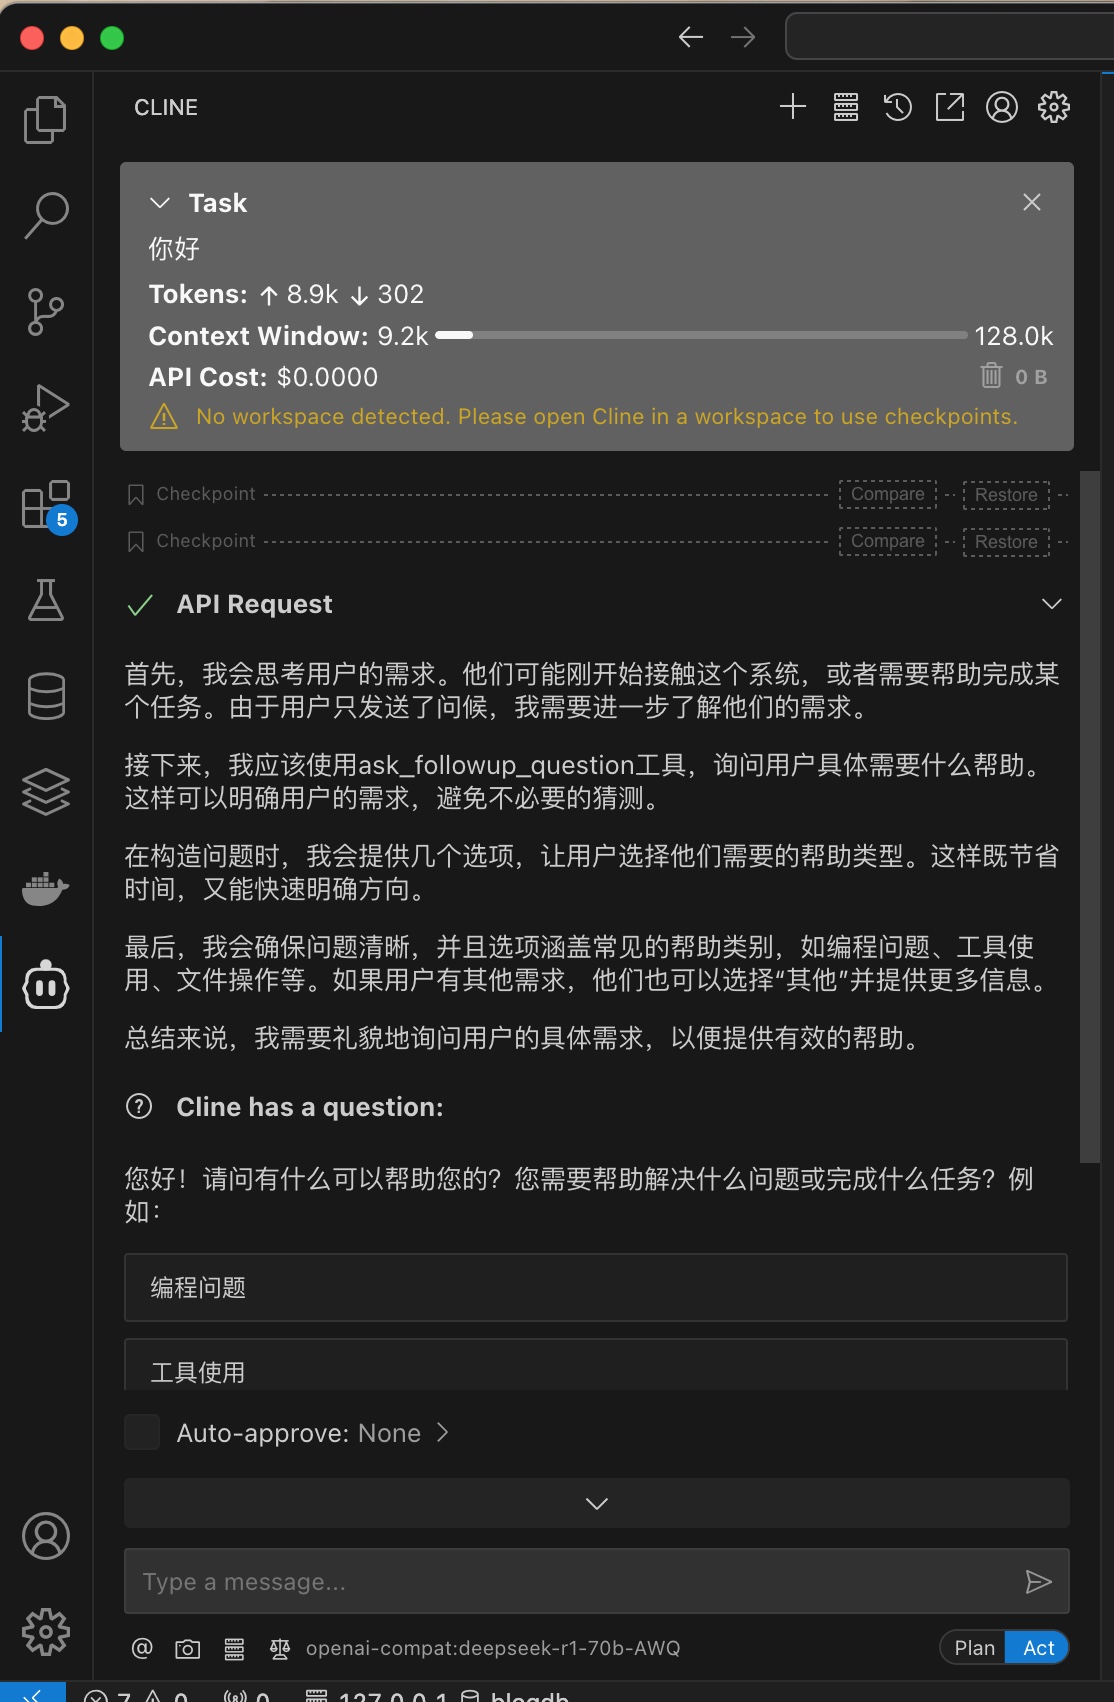Delete task using the trash icon
The height and width of the screenshot is (1702, 1114).
[991, 376]
